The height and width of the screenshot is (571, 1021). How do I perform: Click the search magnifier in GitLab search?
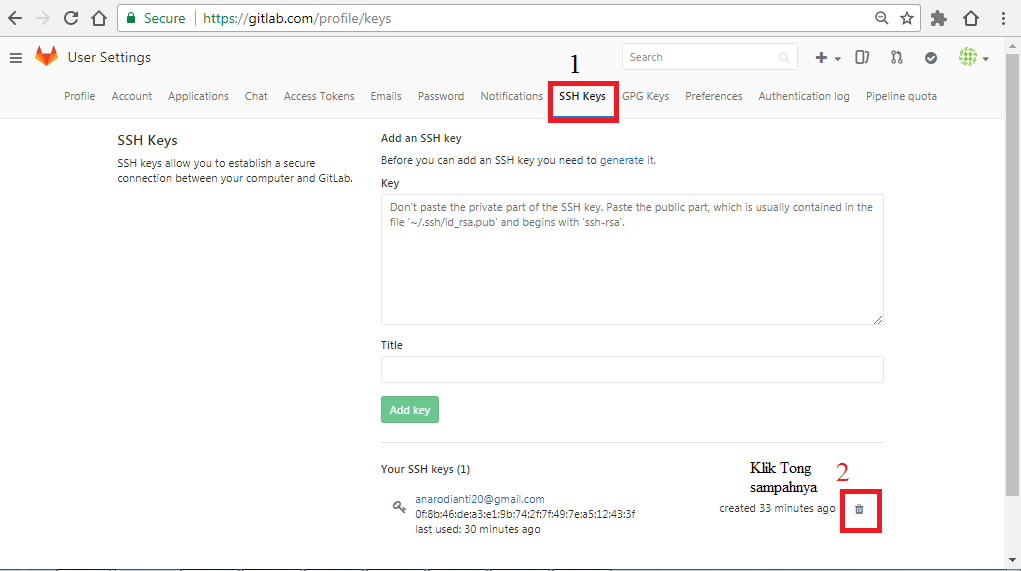pos(784,57)
